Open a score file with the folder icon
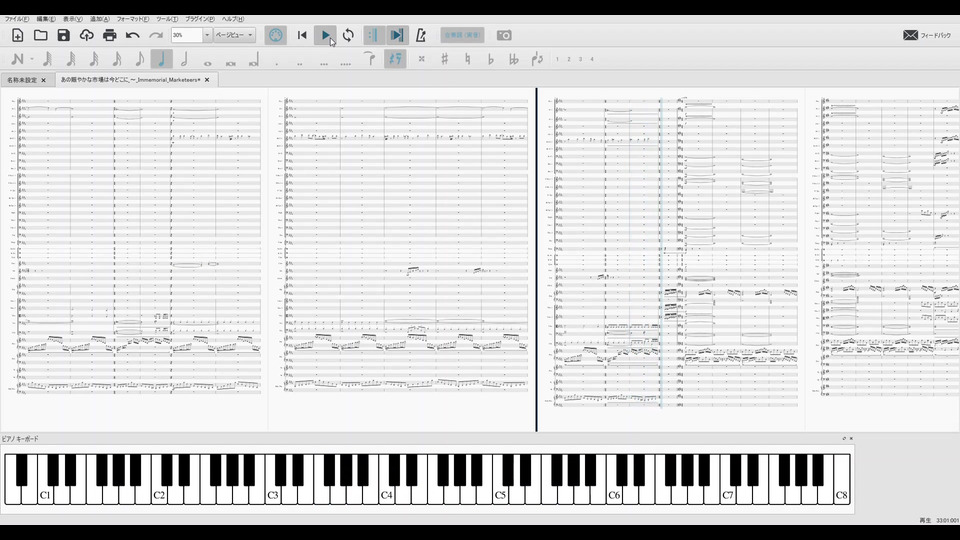The image size is (960, 540). (40, 36)
